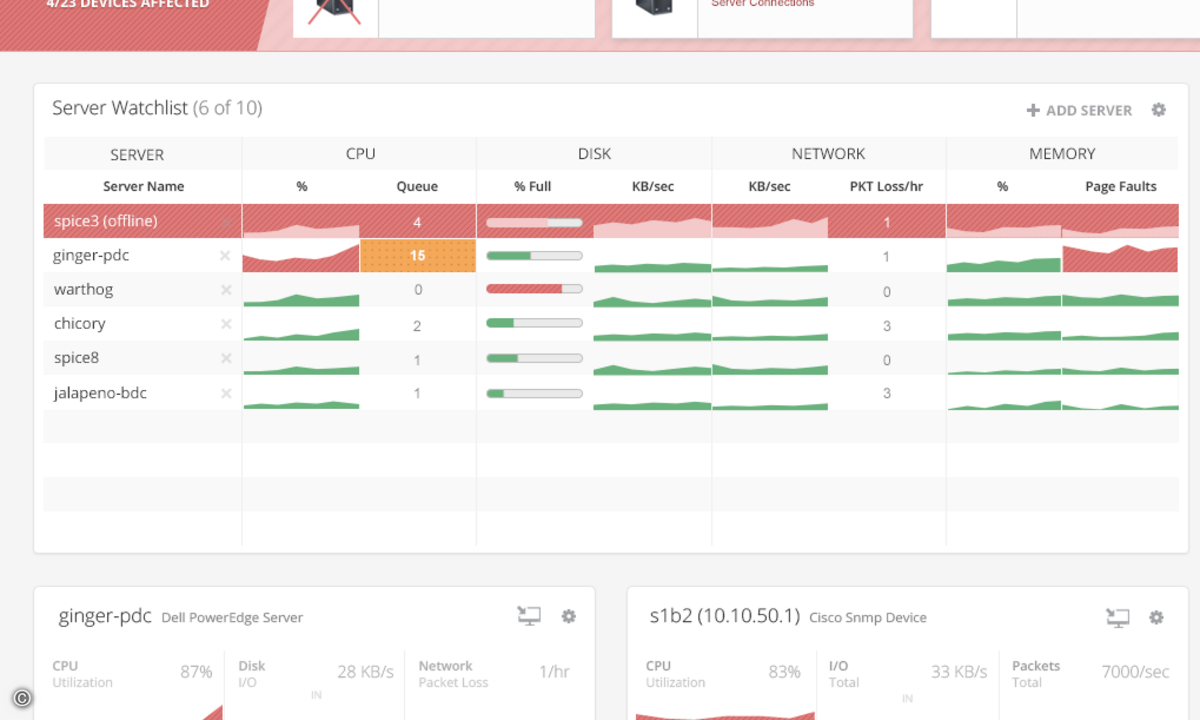Click ginger-pdc Disk I/O 28 KB/s stat
1200x720 pixels.
[x=316, y=674]
